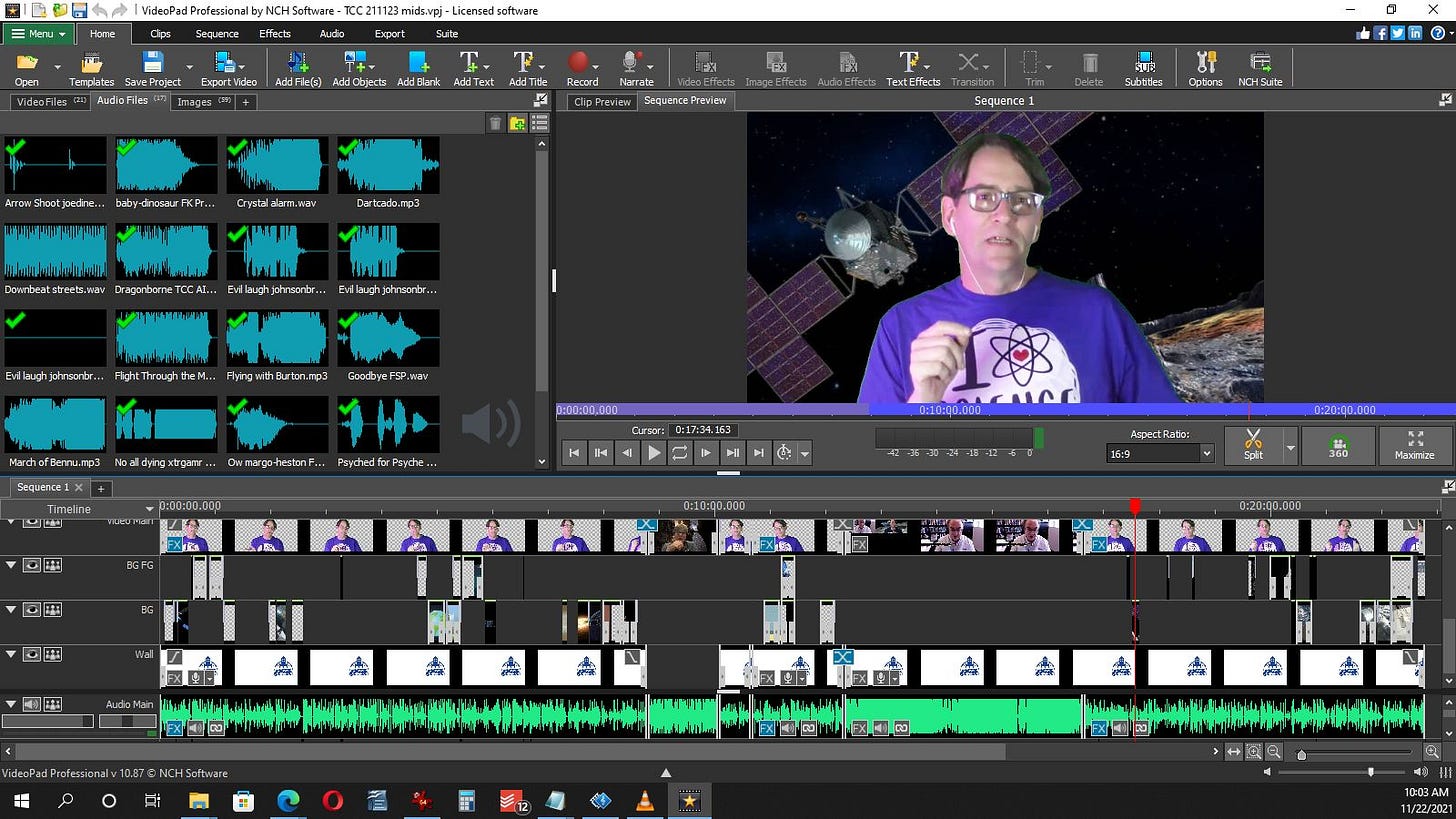Select the Dartcado.mp3 audio thumbnail
This screenshot has height=819, width=1456.
pyautogui.click(x=388, y=165)
